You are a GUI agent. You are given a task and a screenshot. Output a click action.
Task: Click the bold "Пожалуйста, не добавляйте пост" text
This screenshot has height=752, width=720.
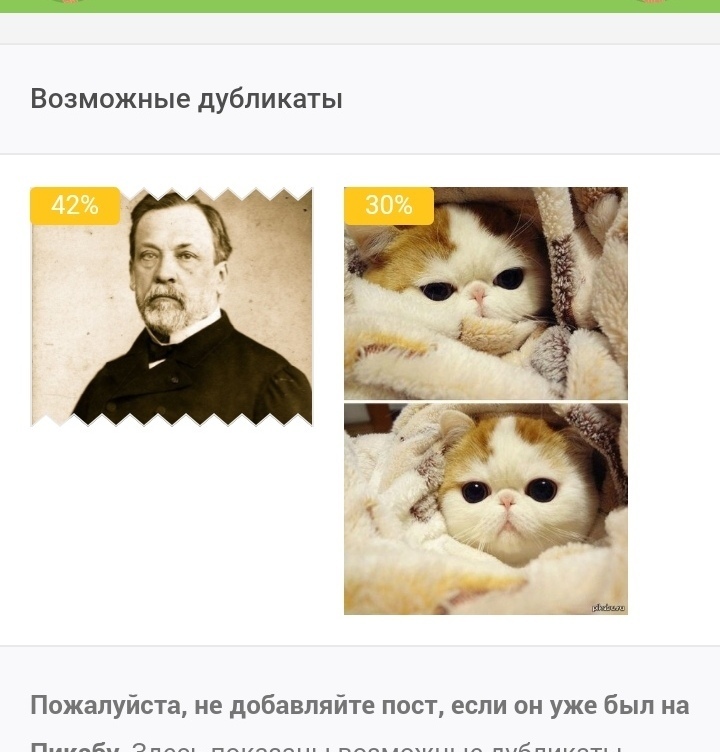point(236,705)
